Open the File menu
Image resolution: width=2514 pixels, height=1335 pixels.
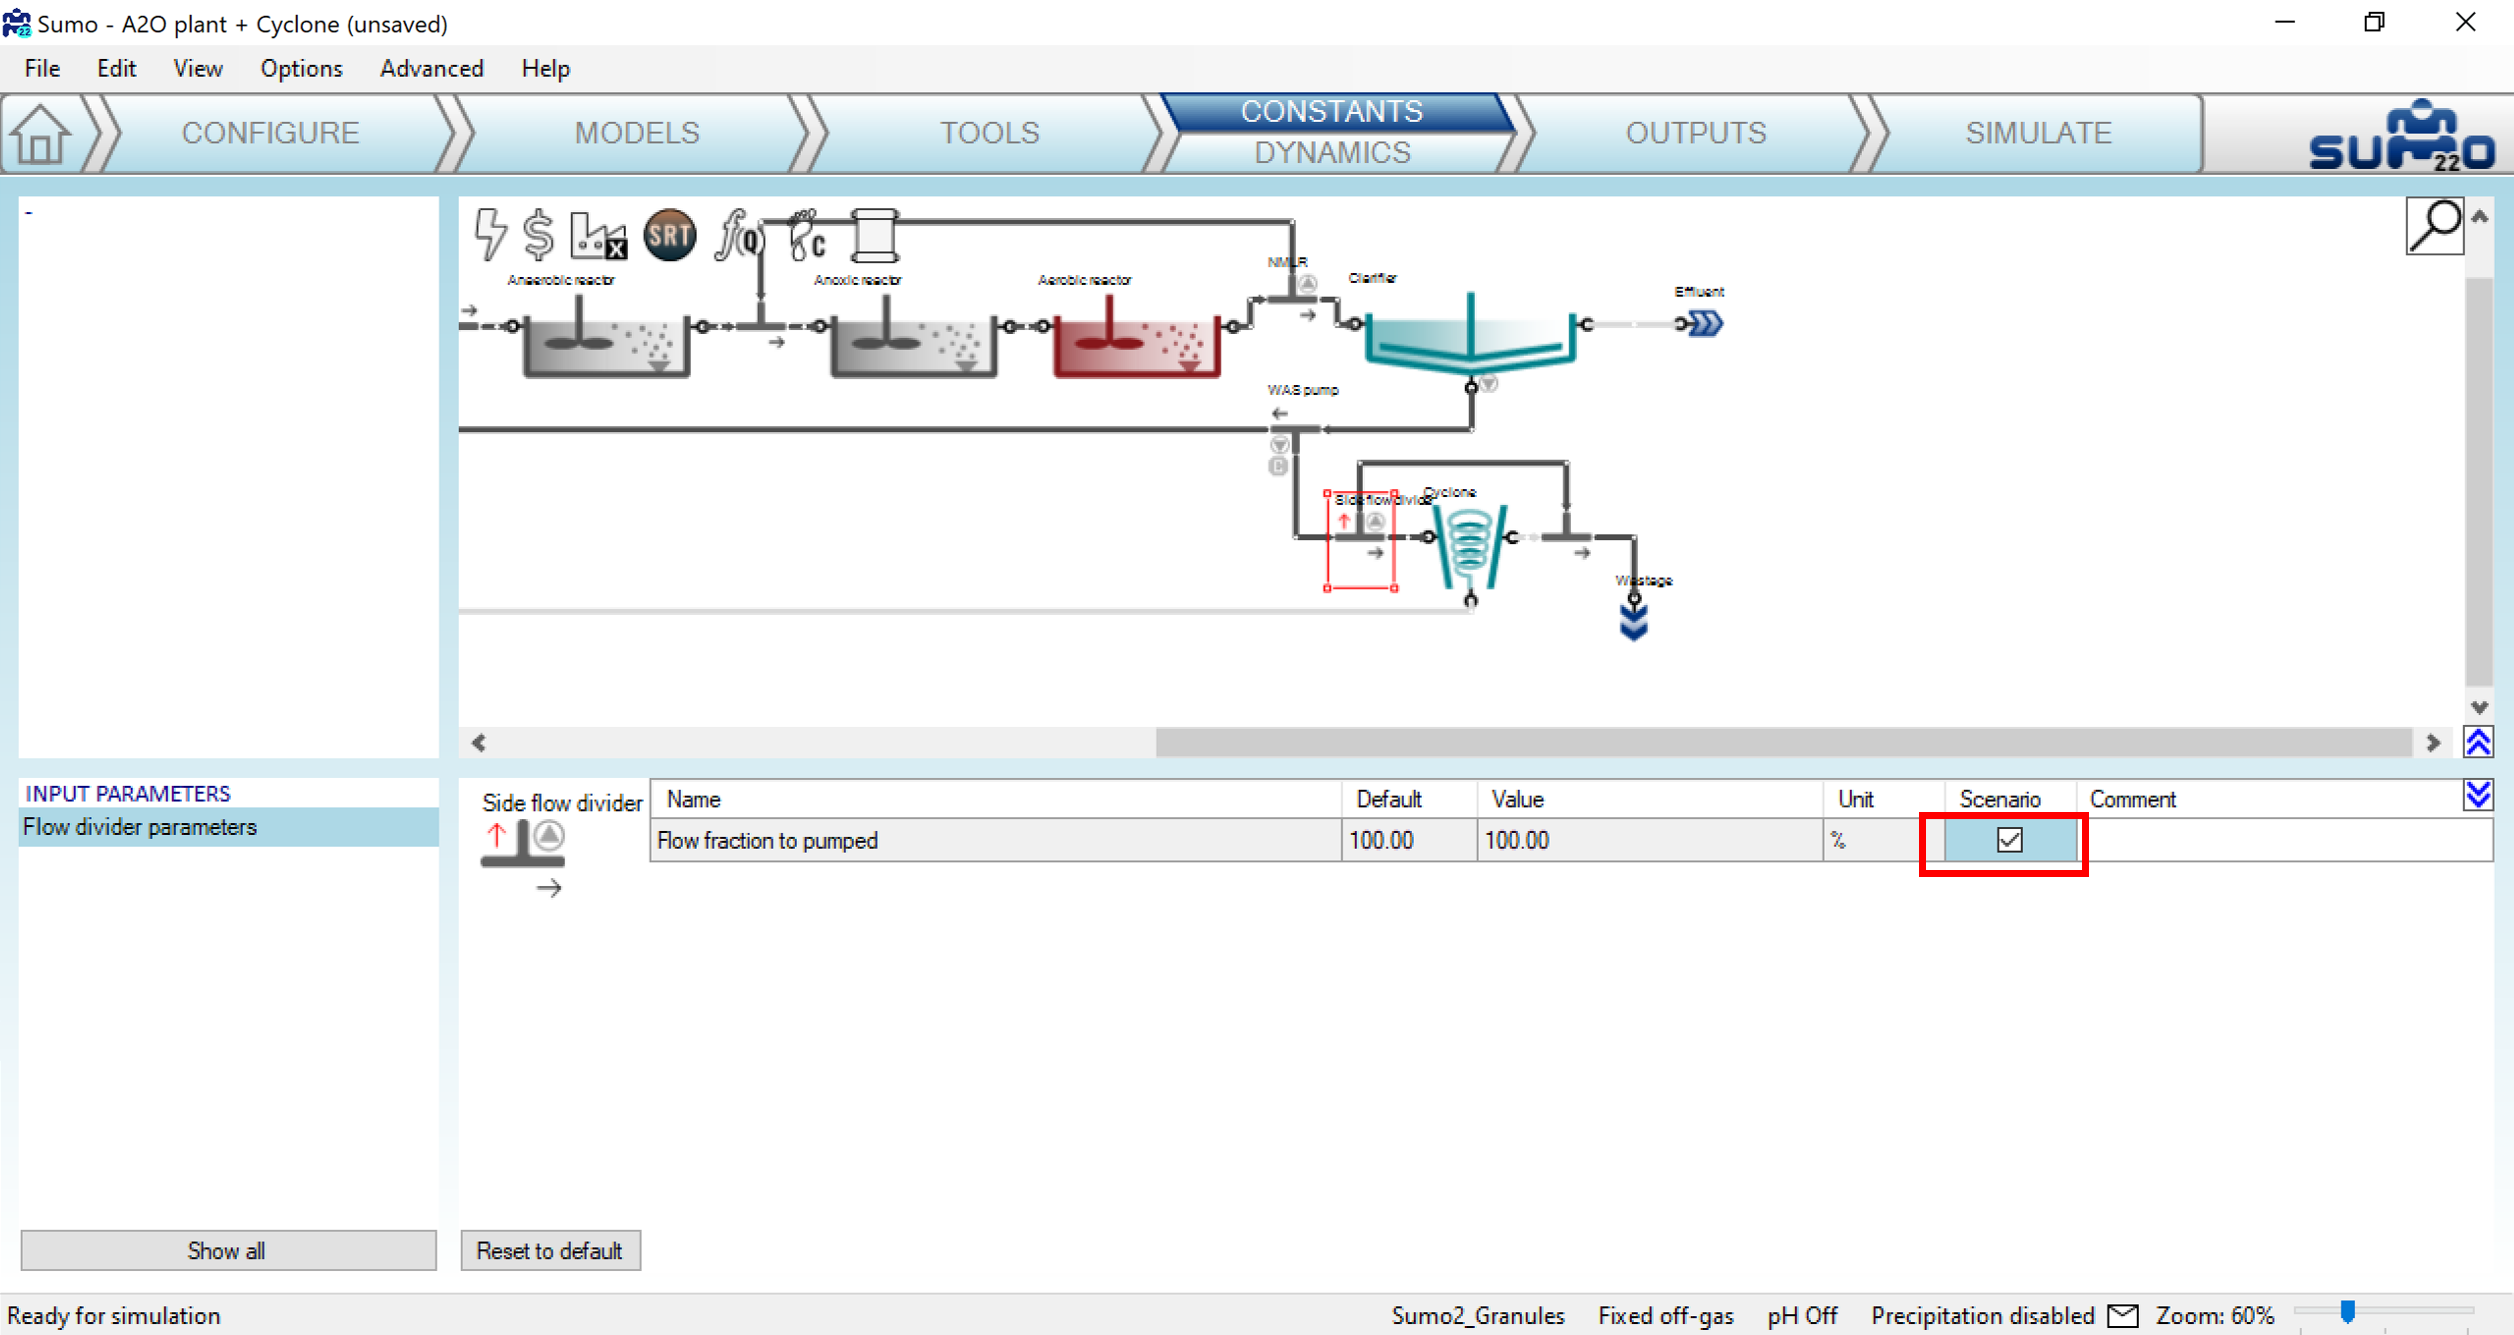click(42, 68)
